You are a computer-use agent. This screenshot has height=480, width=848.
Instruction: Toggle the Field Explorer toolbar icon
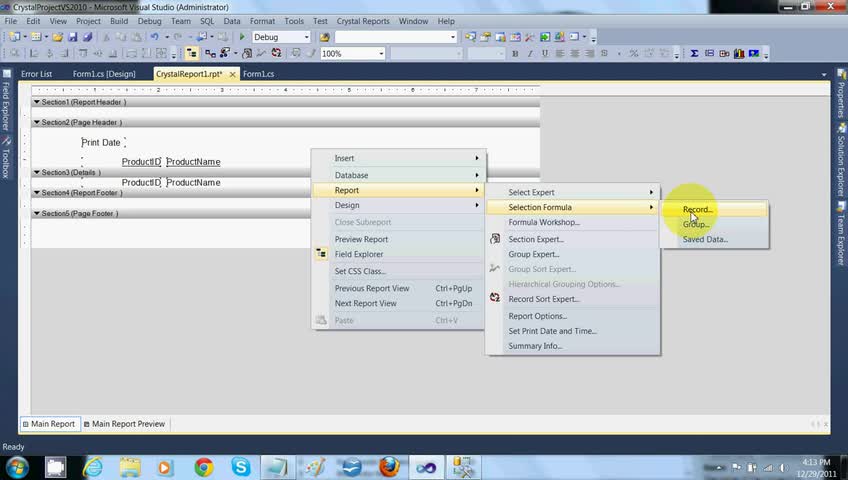191,53
